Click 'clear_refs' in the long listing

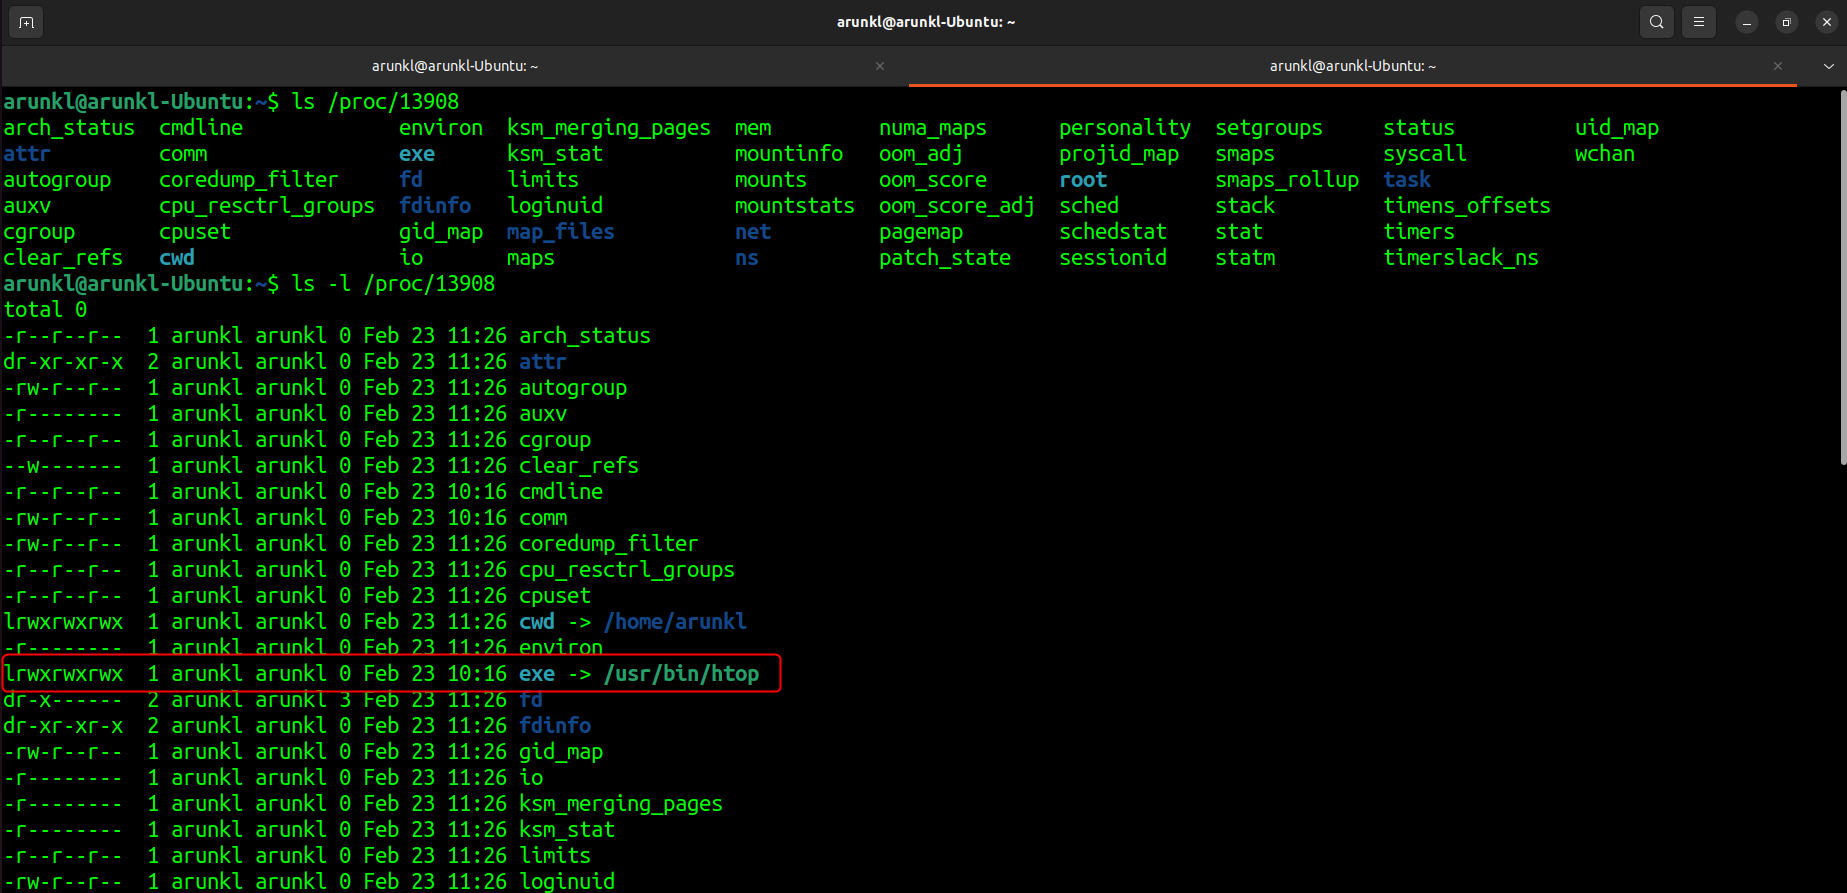pyautogui.click(x=579, y=466)
